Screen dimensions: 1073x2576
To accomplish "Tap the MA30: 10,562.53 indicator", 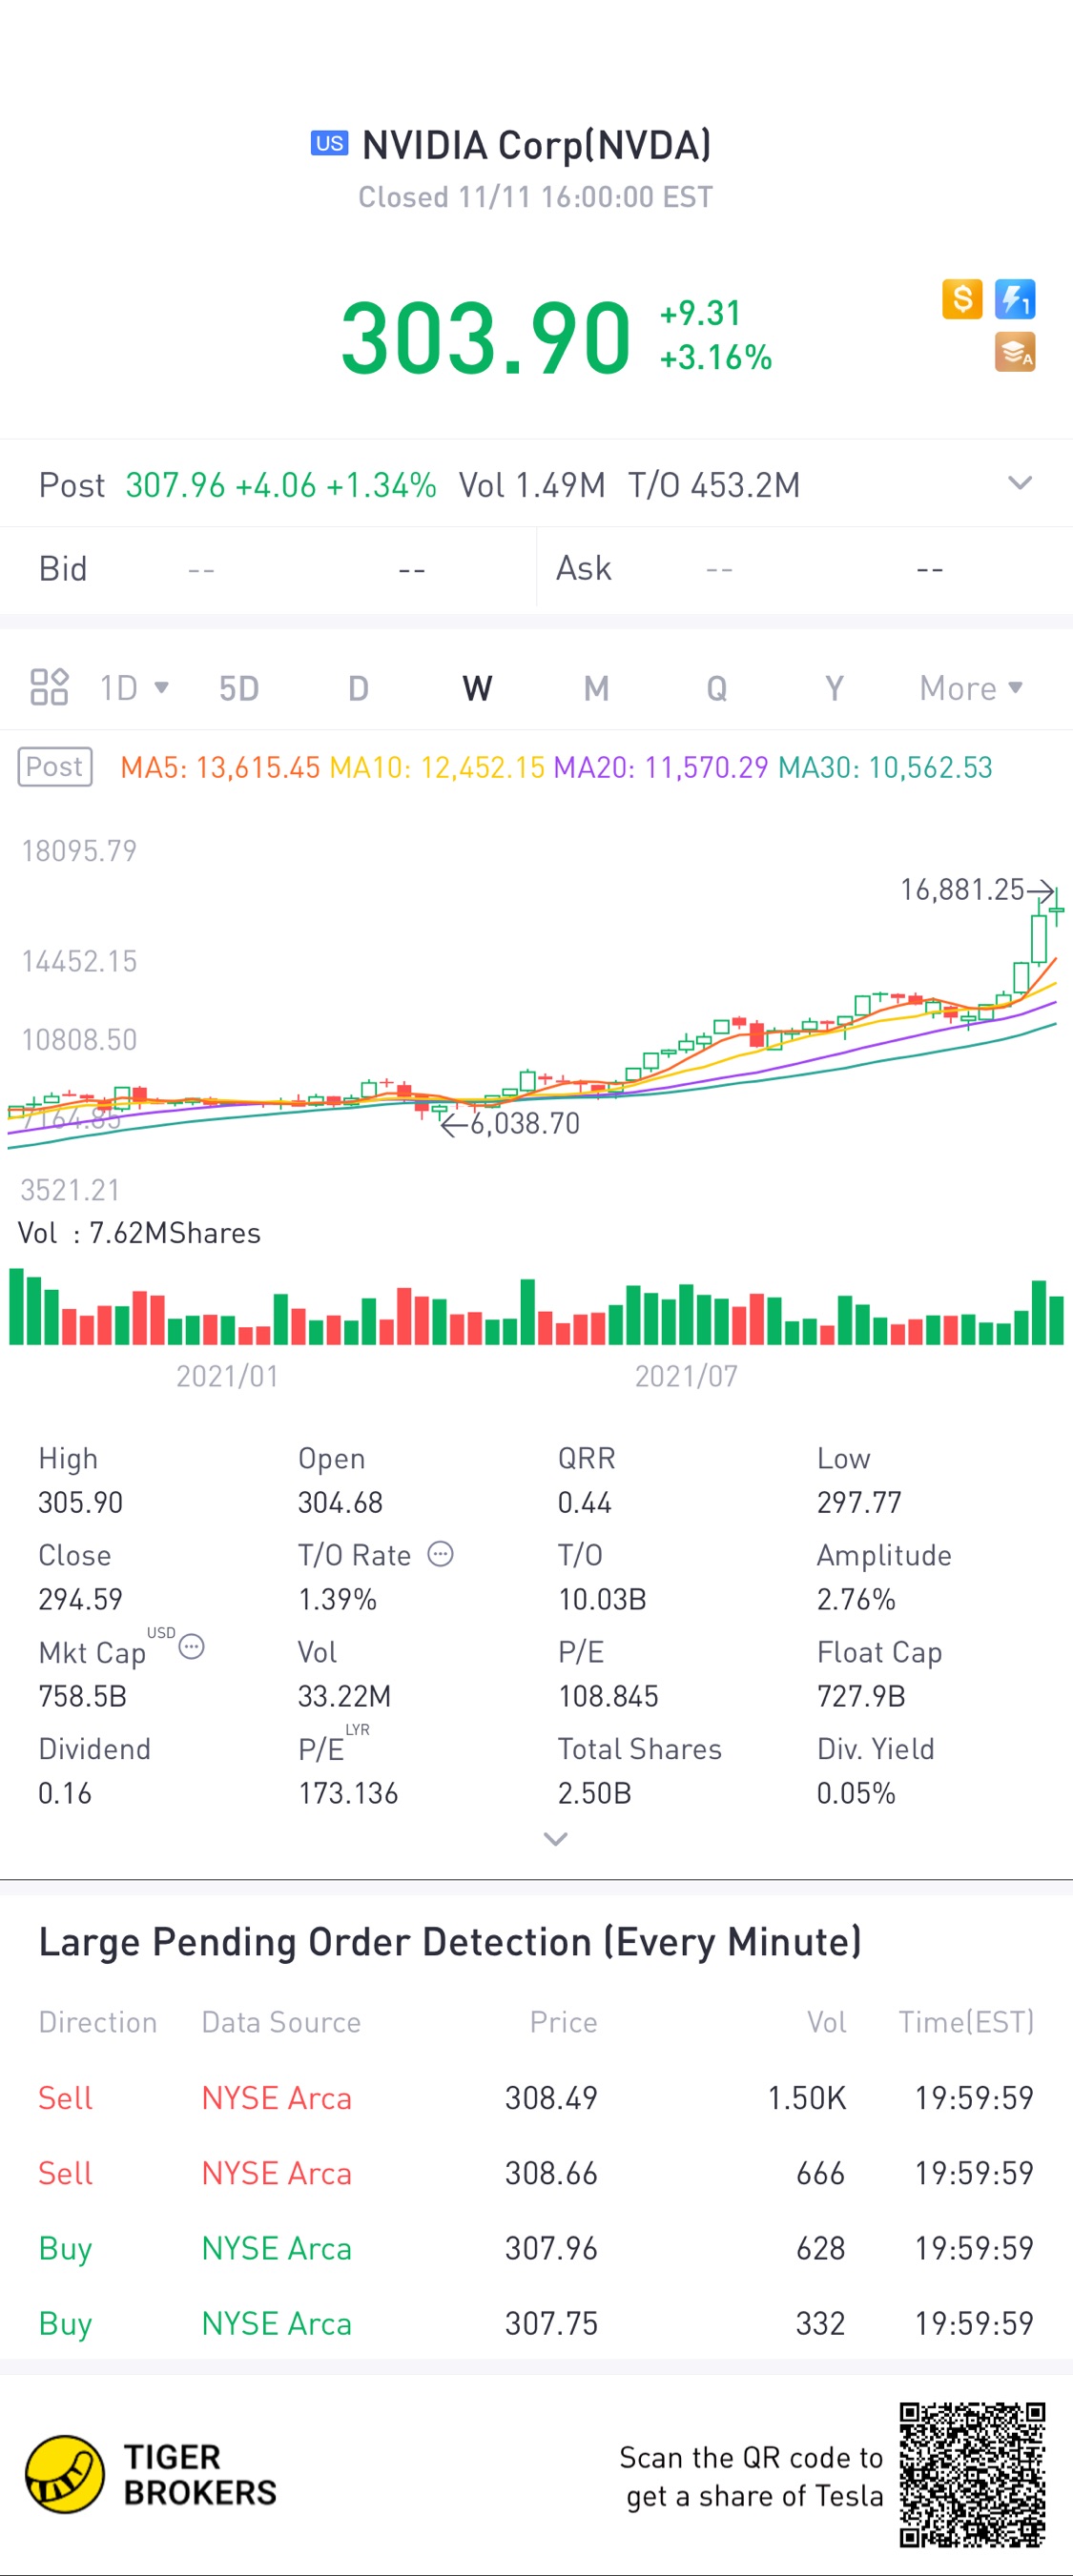I will pyautogui.click(x=885, y=767).
